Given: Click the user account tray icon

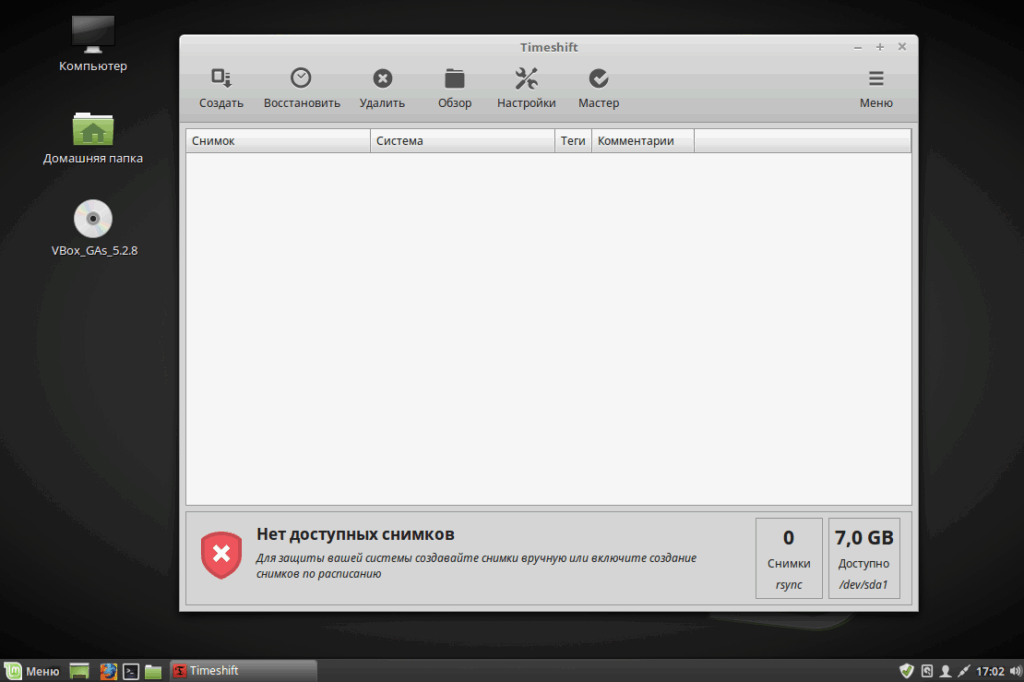Looking at the screenshot, I should point(945,671).
